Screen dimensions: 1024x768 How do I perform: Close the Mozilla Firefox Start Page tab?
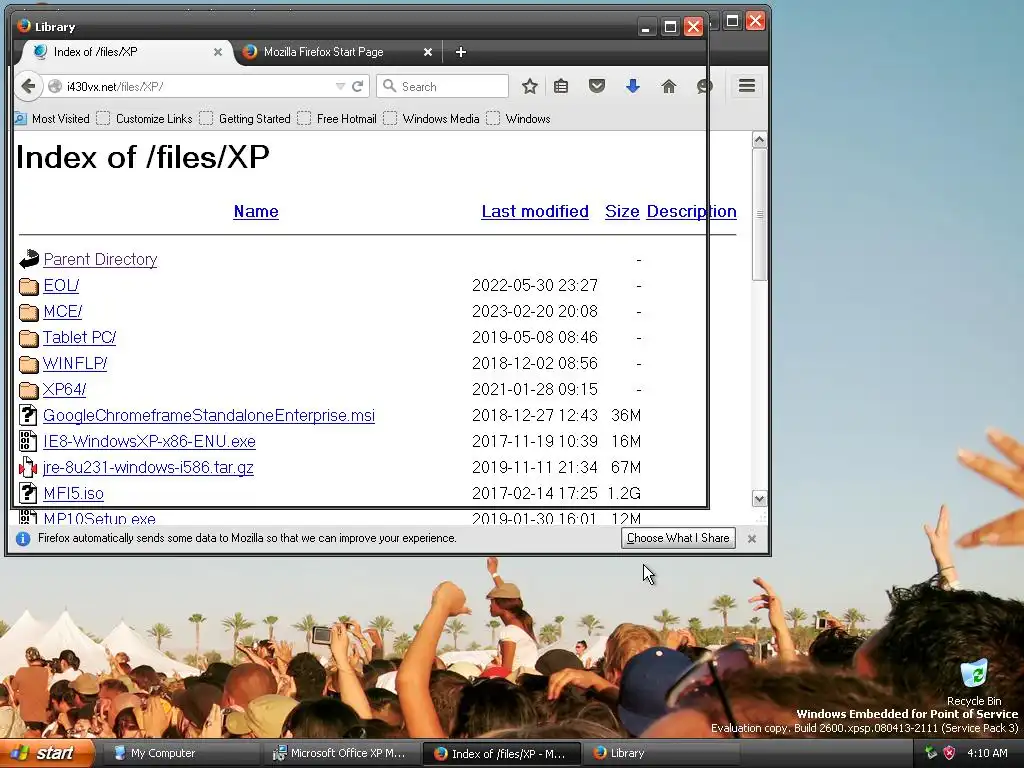(428, 52)
